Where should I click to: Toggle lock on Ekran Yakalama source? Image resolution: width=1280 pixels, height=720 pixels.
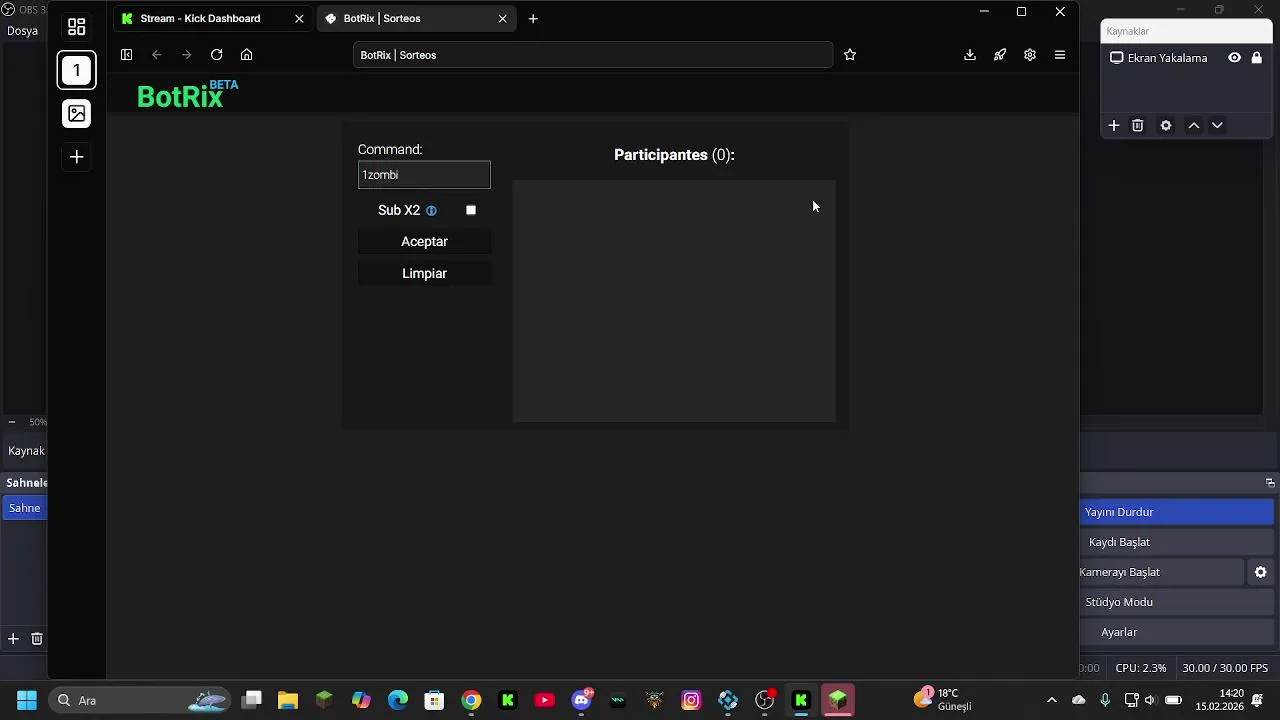point(1257,58)
